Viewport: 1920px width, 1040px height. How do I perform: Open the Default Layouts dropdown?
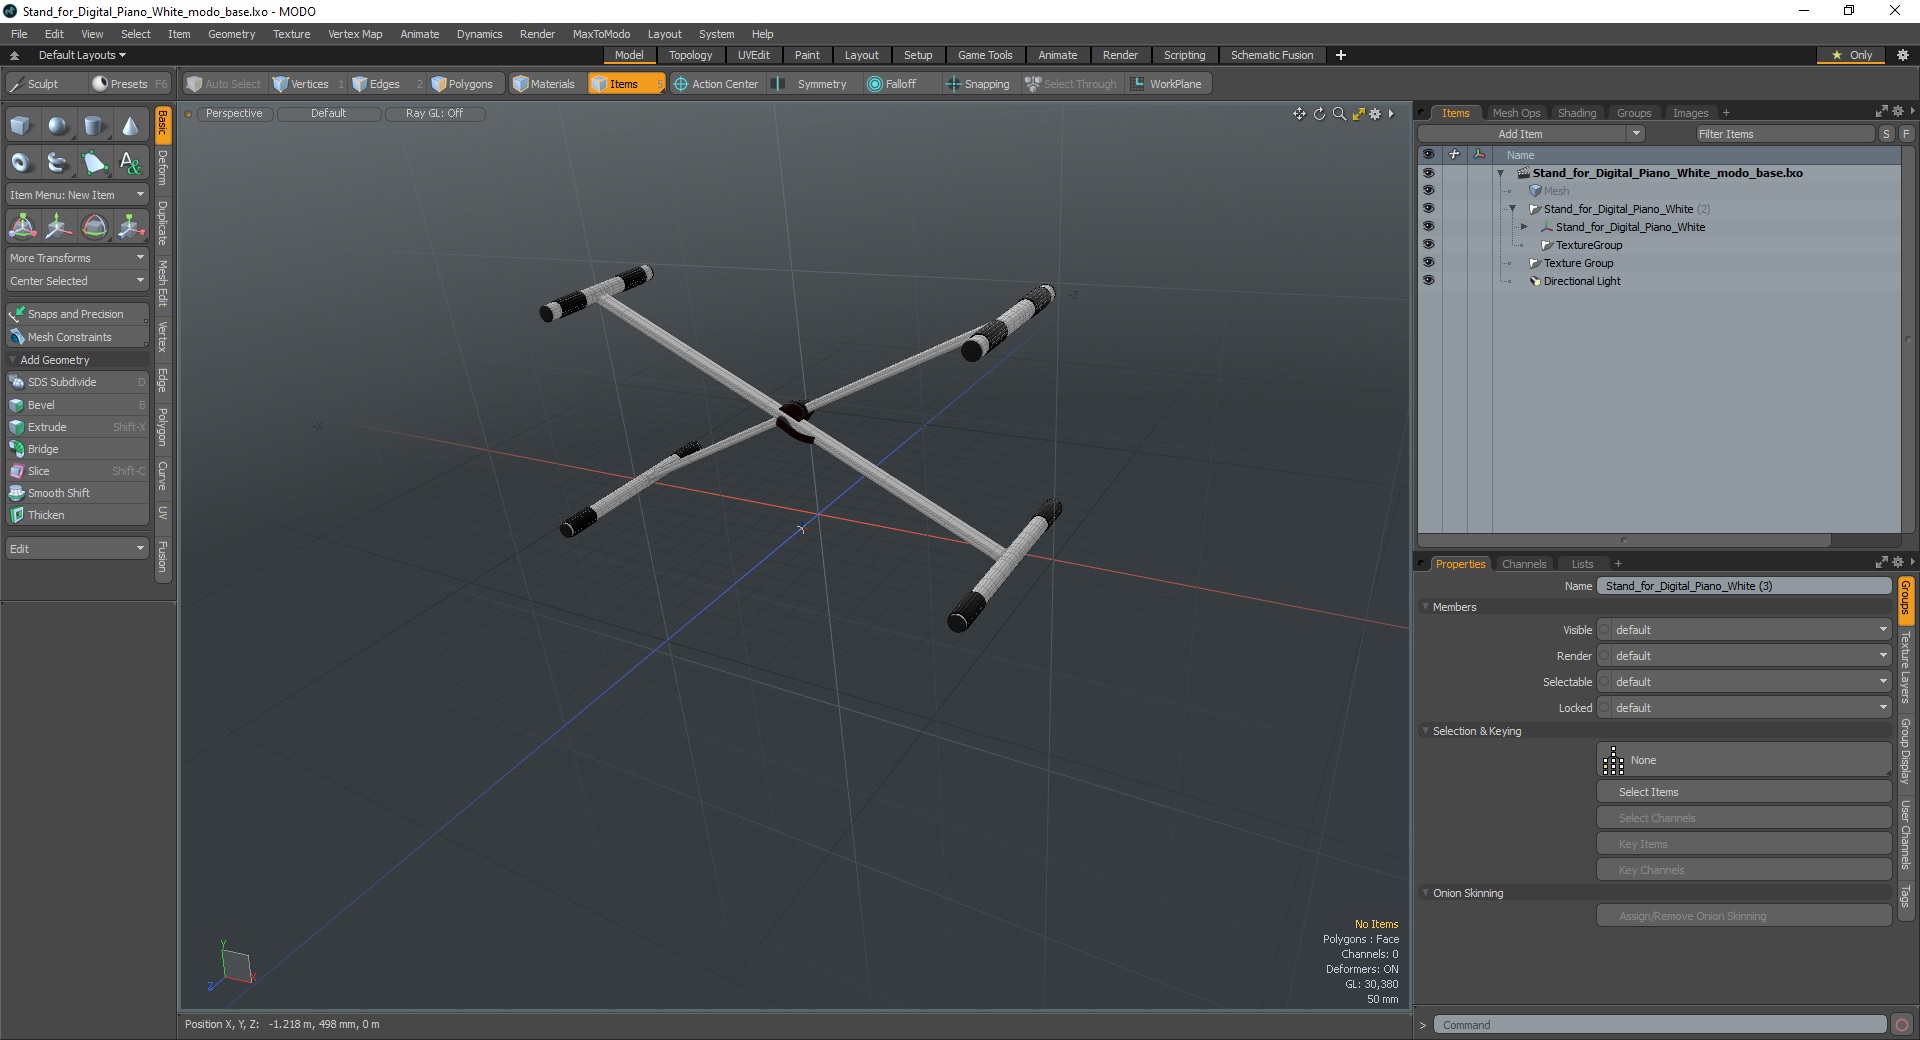pyautogui.click(x=82, y=55)
